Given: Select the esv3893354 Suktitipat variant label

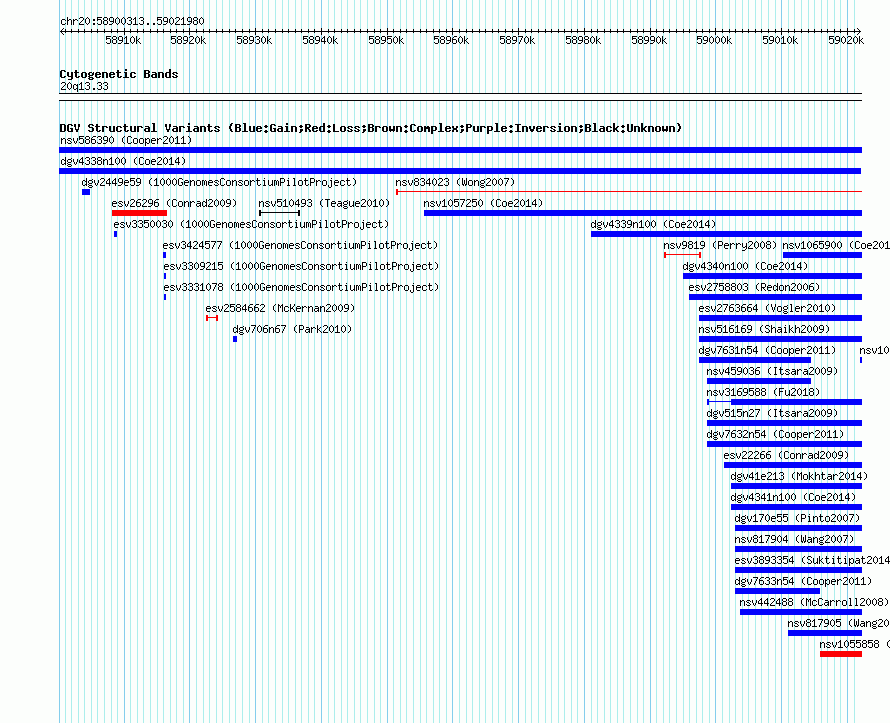Looking at the screenshot, I should 812,560.
